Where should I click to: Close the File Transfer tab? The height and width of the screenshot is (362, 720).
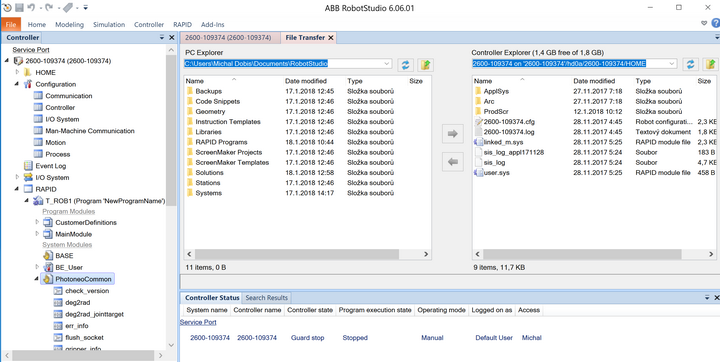pyautogui.click(x=331, y=38)
